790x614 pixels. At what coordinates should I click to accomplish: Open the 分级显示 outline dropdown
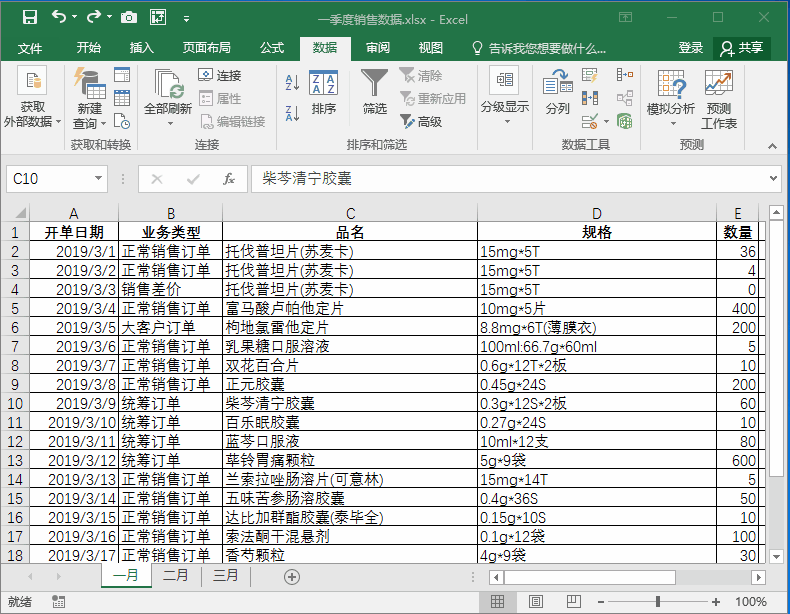[x=504, y=96]
